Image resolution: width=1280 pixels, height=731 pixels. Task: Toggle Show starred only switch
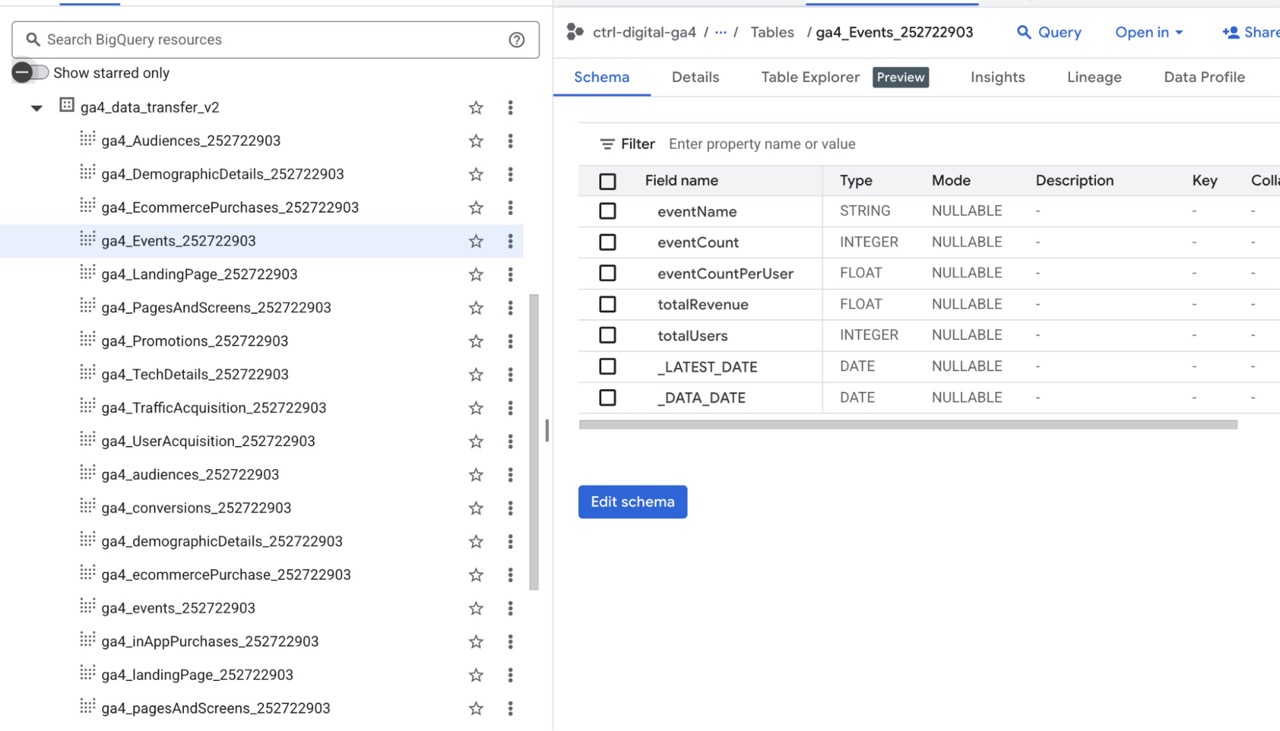pyautogui.click(x=30, y=73)
